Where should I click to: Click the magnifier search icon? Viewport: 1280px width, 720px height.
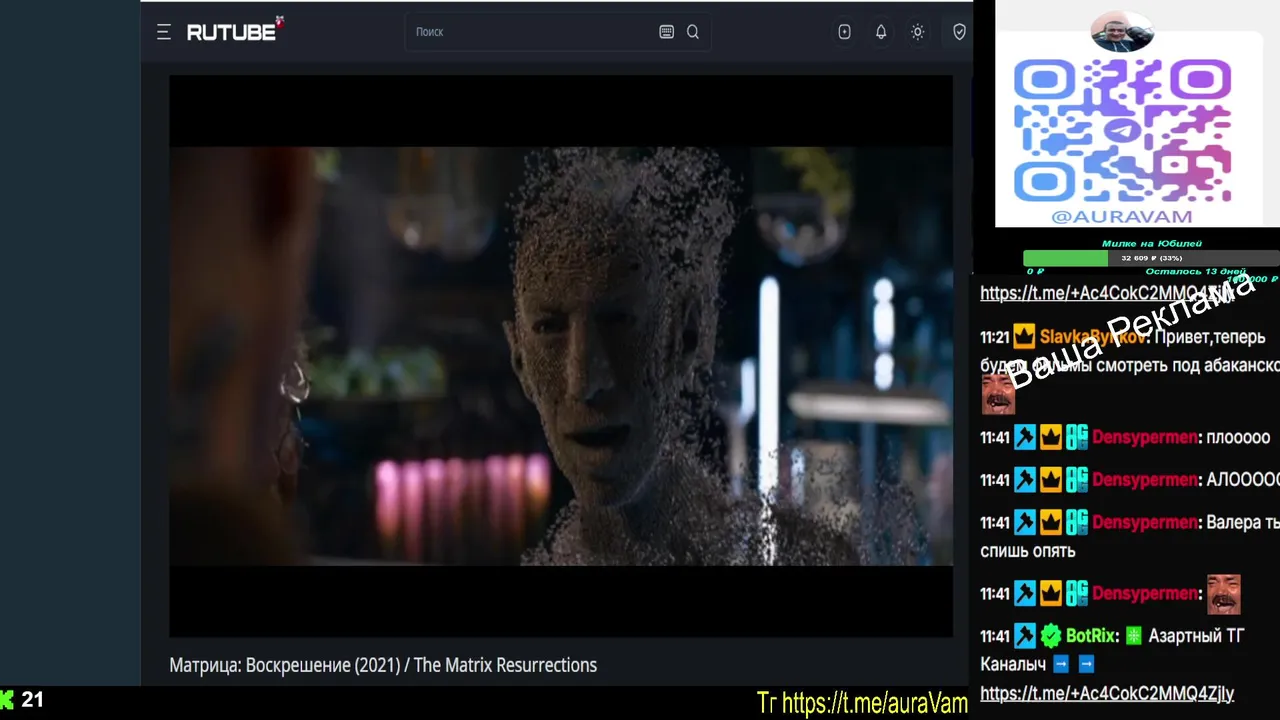(693, 32)
